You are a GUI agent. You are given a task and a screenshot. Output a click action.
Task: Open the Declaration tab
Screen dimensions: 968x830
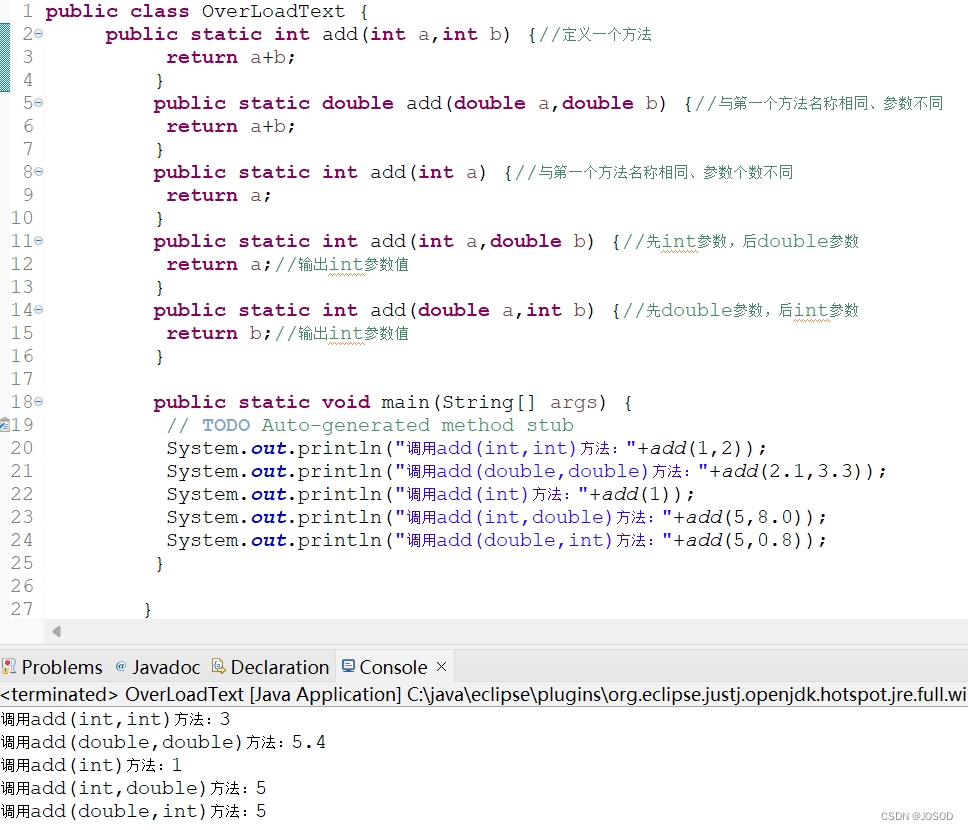tap(270, 667)
